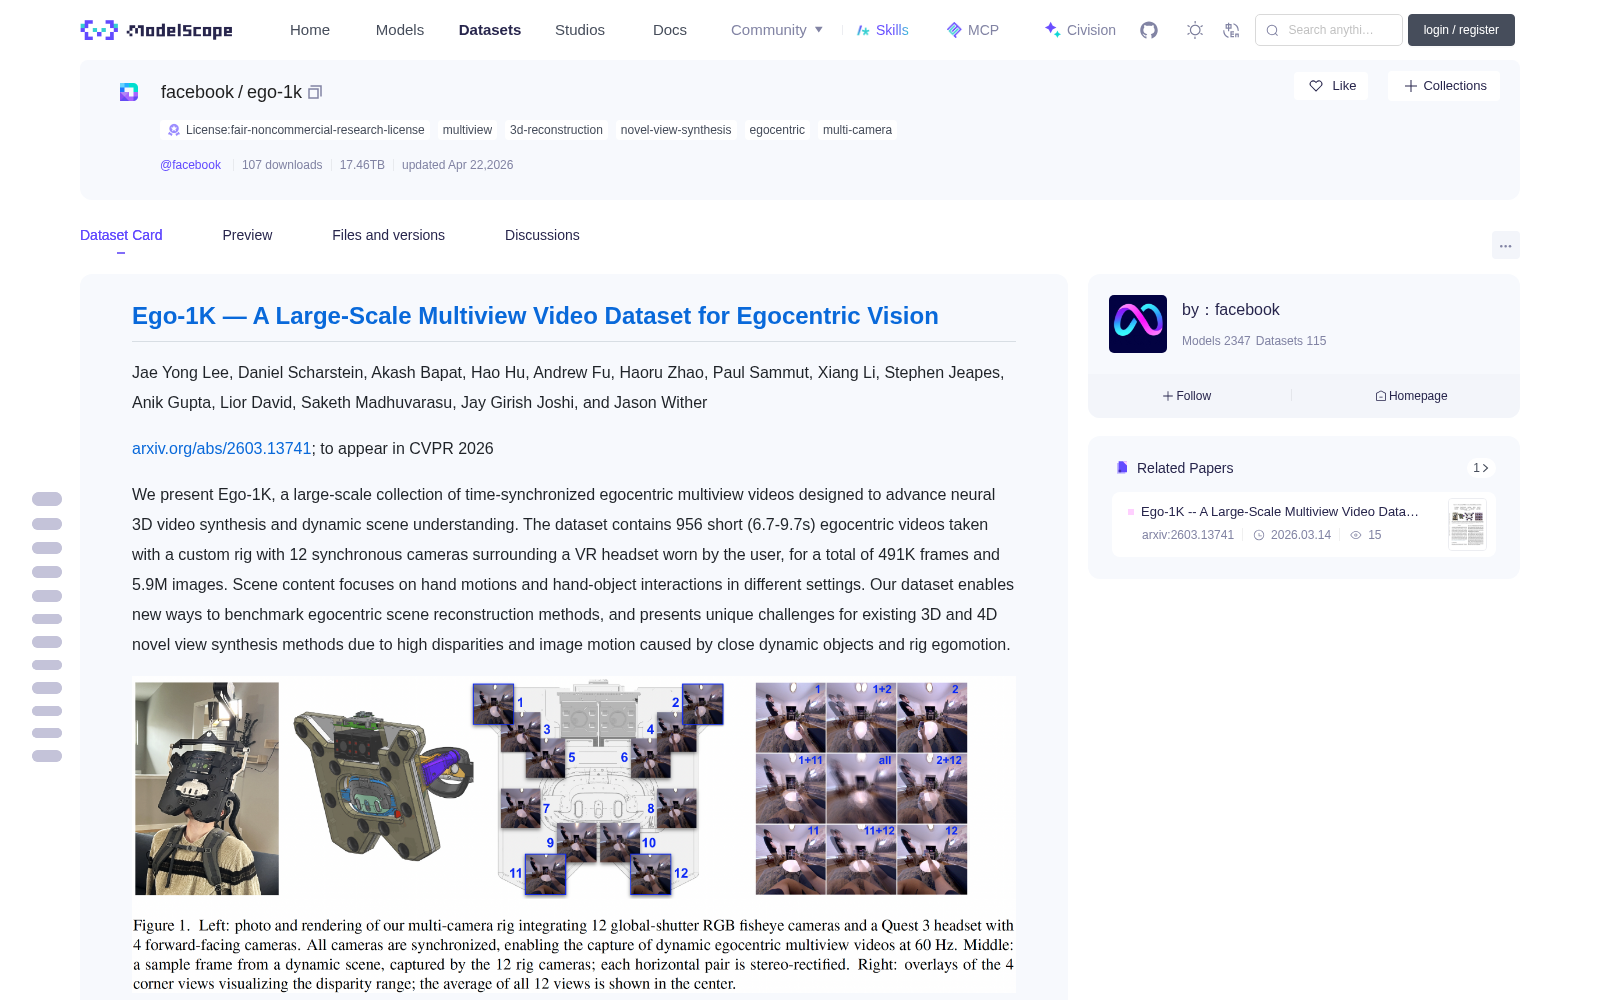This screenshot has height=1000, width=1600.
Task: Open the Skills page
Action: tap(882, 30)
